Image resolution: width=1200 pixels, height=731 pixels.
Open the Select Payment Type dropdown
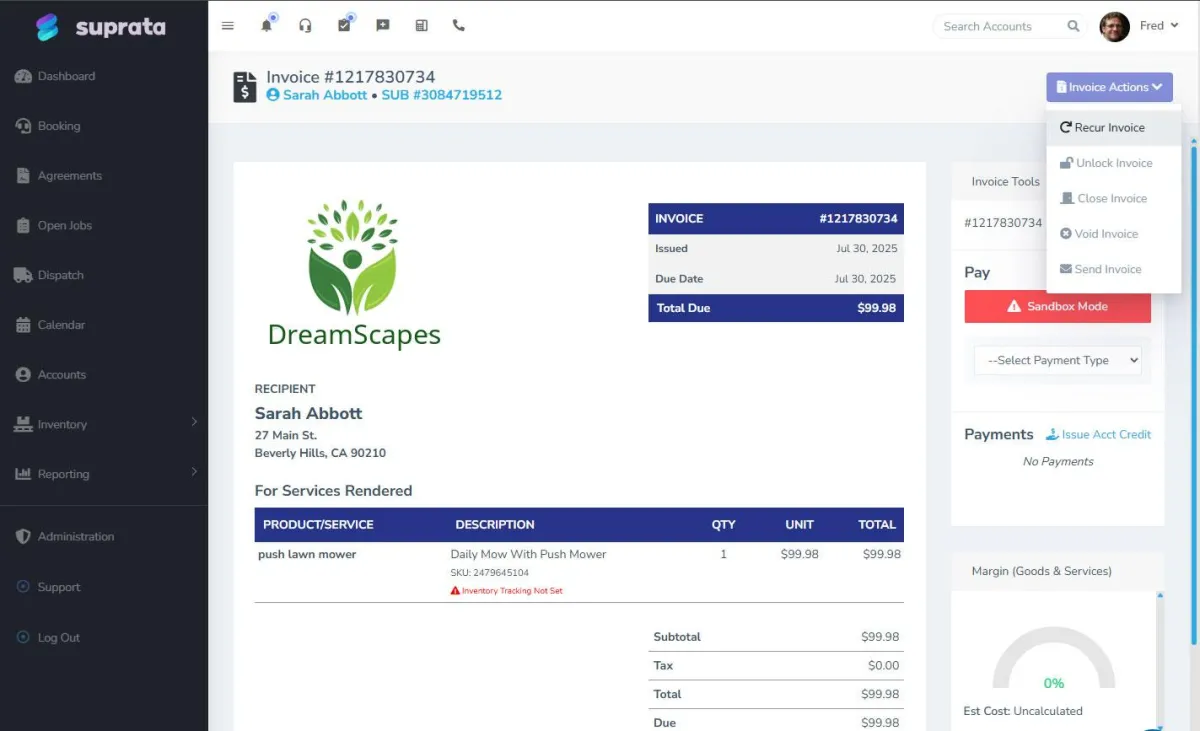point(1057,360)
